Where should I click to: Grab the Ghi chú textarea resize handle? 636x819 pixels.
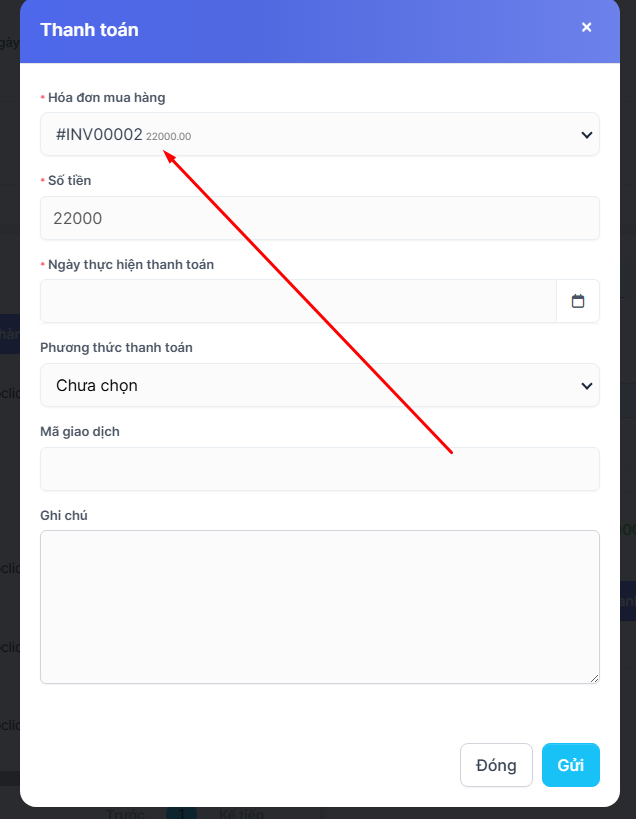[594, 678]
